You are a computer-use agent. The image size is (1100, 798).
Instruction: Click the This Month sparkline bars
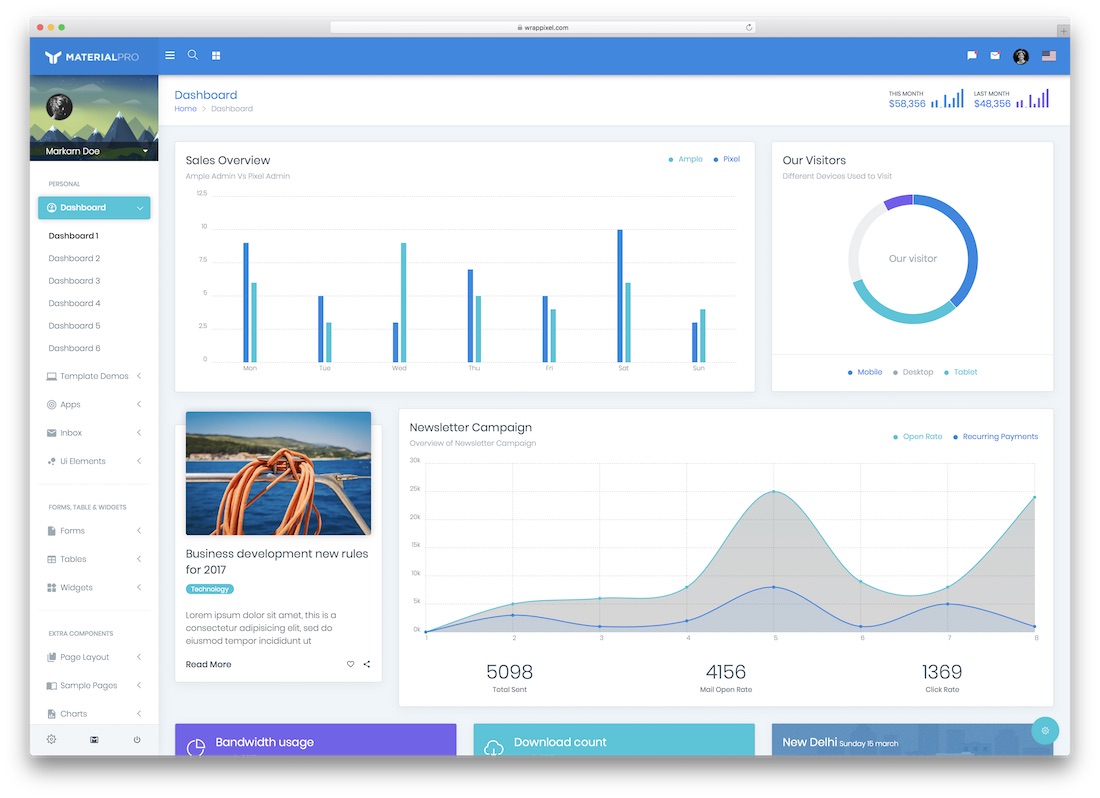948,99
